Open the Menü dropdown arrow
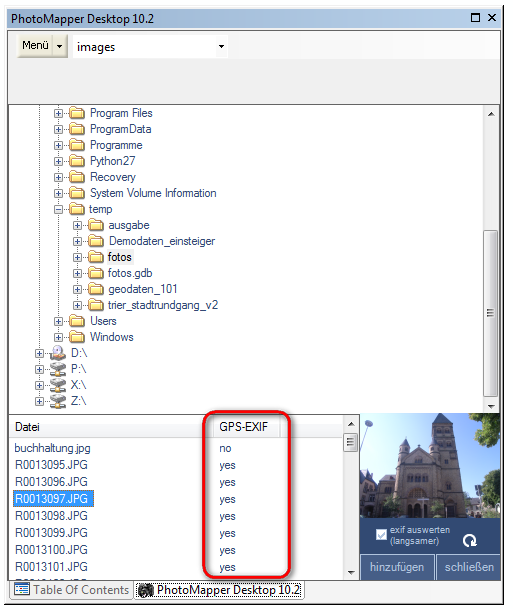Image resolution: width=513 pixels, height=609 pixels. click(59, 47)
